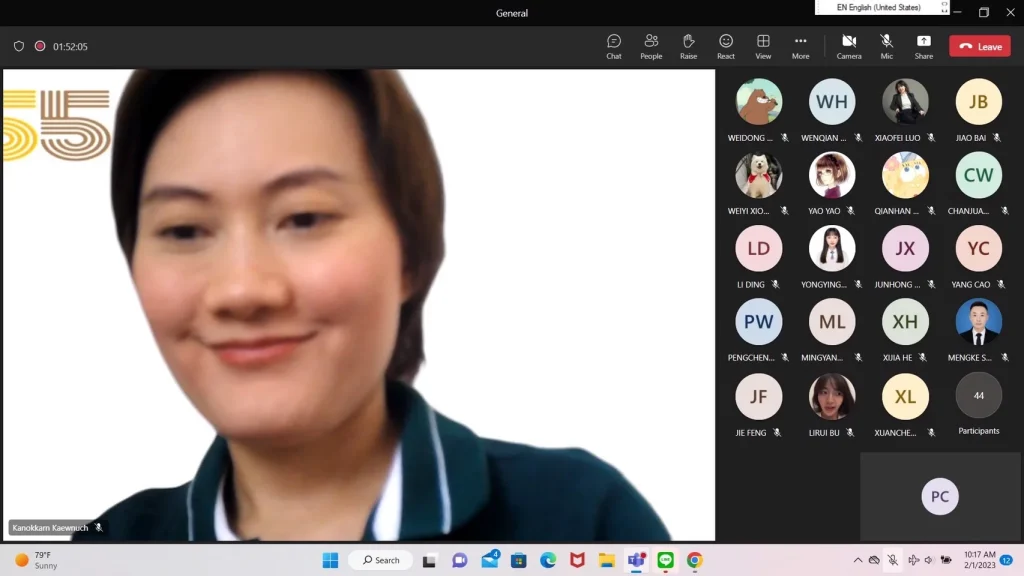Click the taskbar Search box
Image resolution: width=1024 pixels, height=576 pixels.
tap(381, 560)
